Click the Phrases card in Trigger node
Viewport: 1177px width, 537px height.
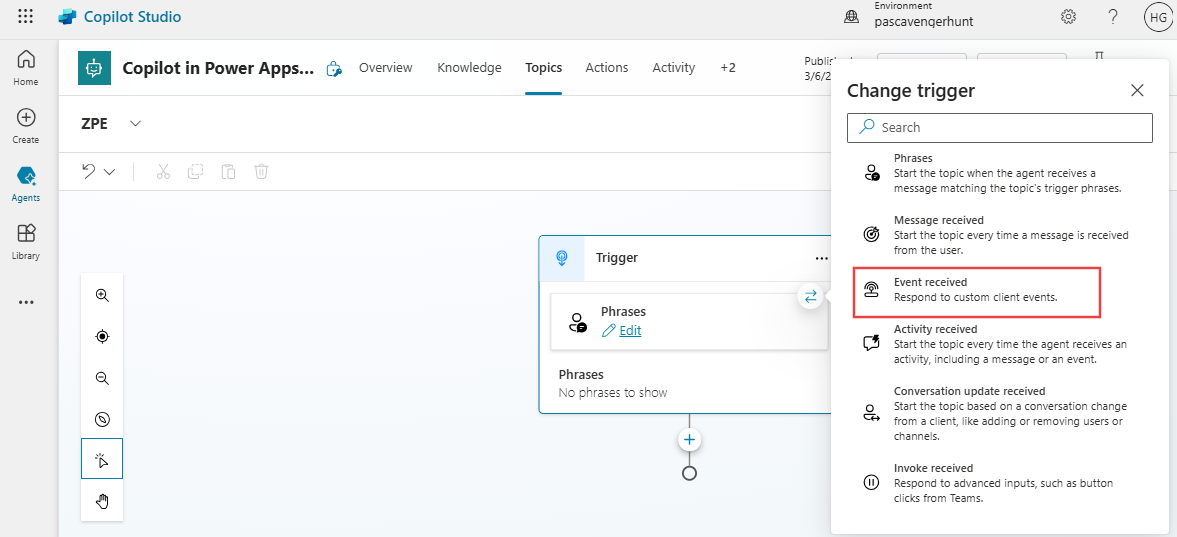click(689, 321)
